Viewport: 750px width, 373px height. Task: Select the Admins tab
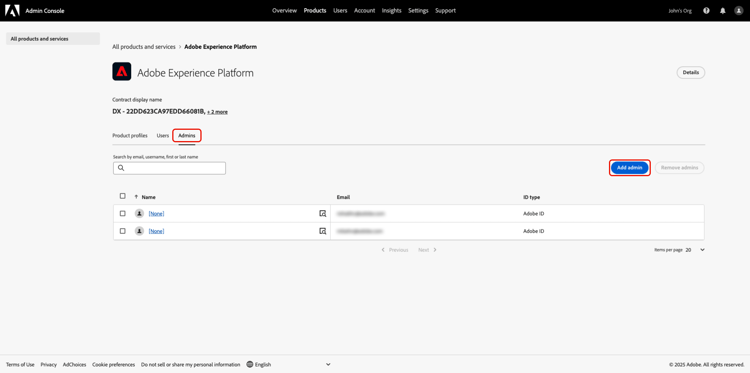pos(187,136)
